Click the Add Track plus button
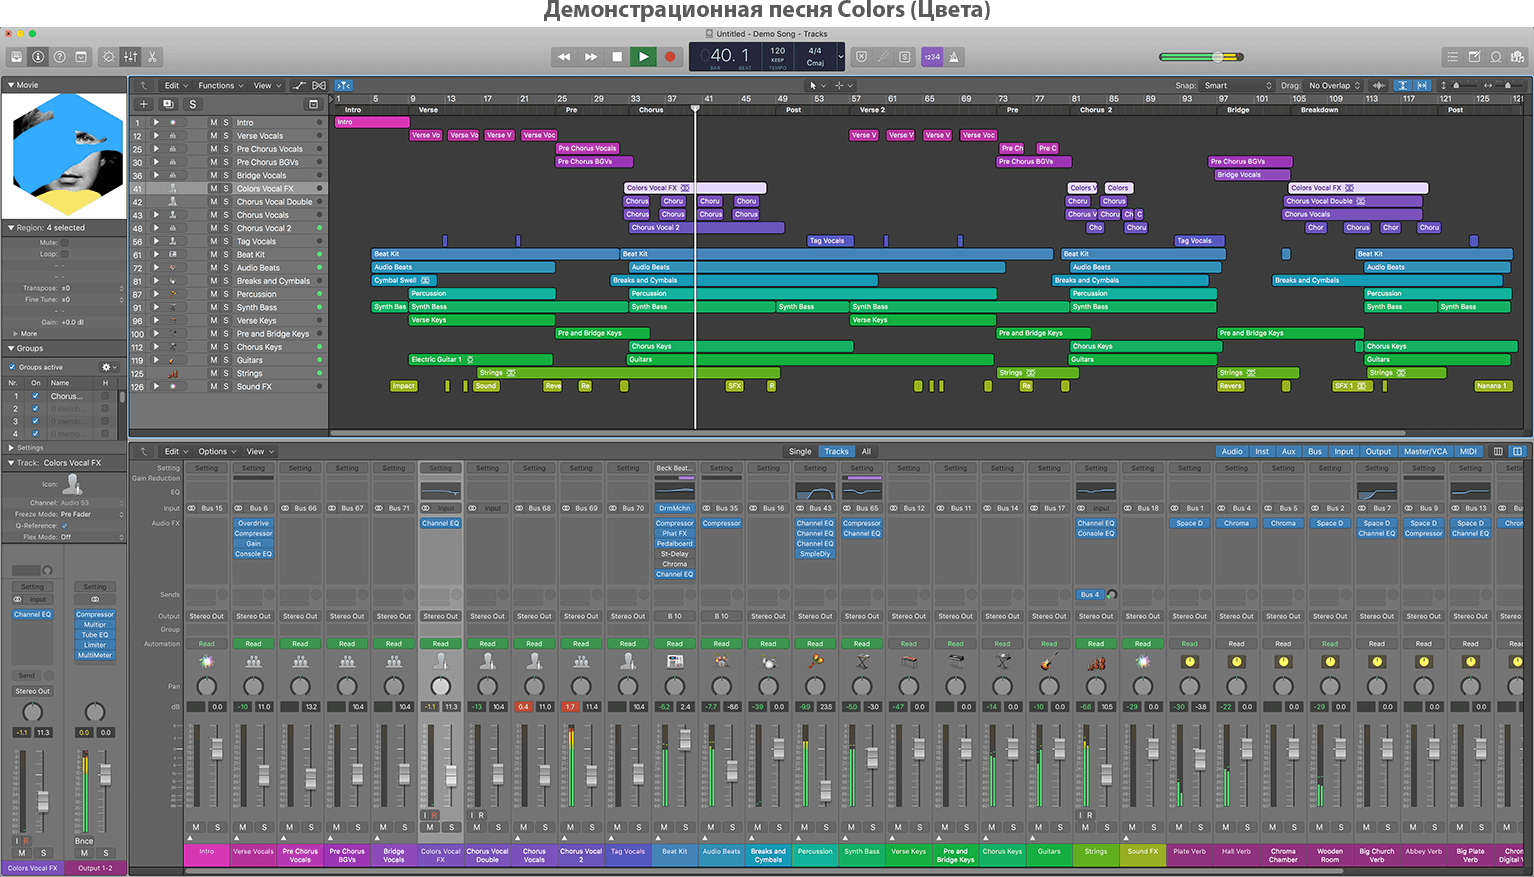1534x877 pixels. tap(143, 104)
